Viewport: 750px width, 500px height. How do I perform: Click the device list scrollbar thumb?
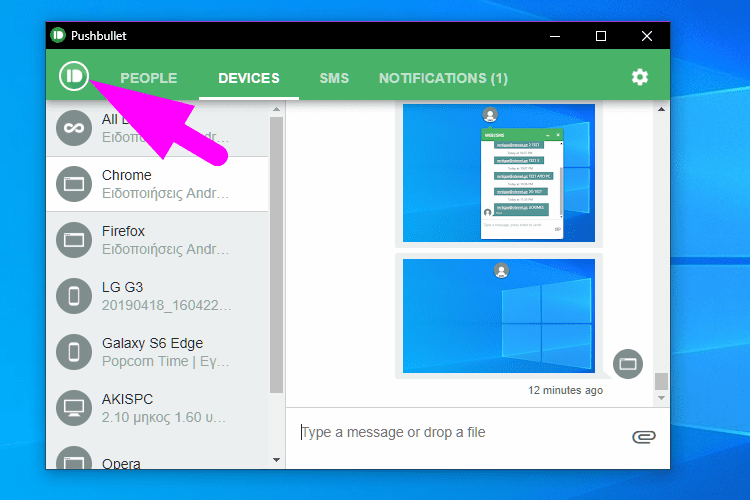(x=276, y=255)
